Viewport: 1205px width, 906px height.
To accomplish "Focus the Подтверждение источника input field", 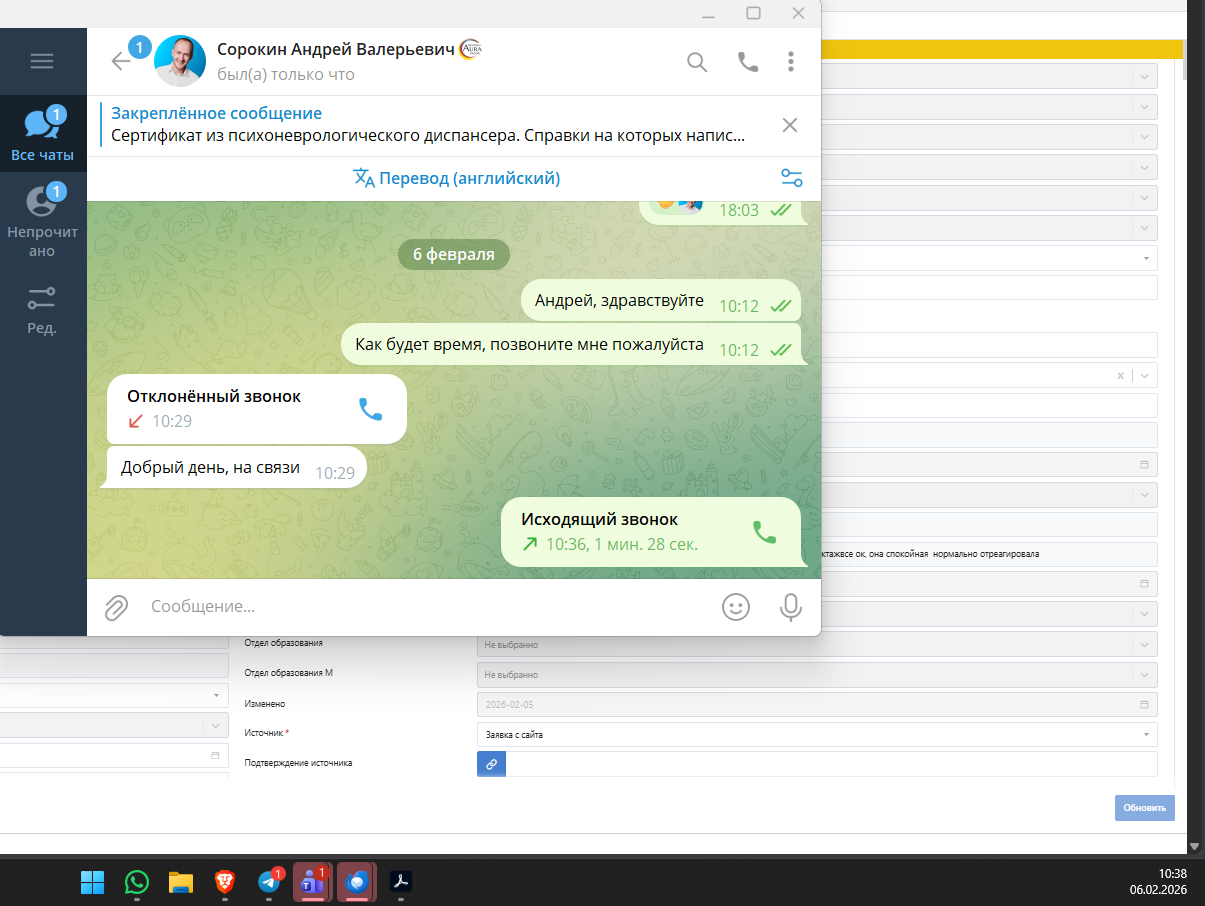I will point(832,764).
